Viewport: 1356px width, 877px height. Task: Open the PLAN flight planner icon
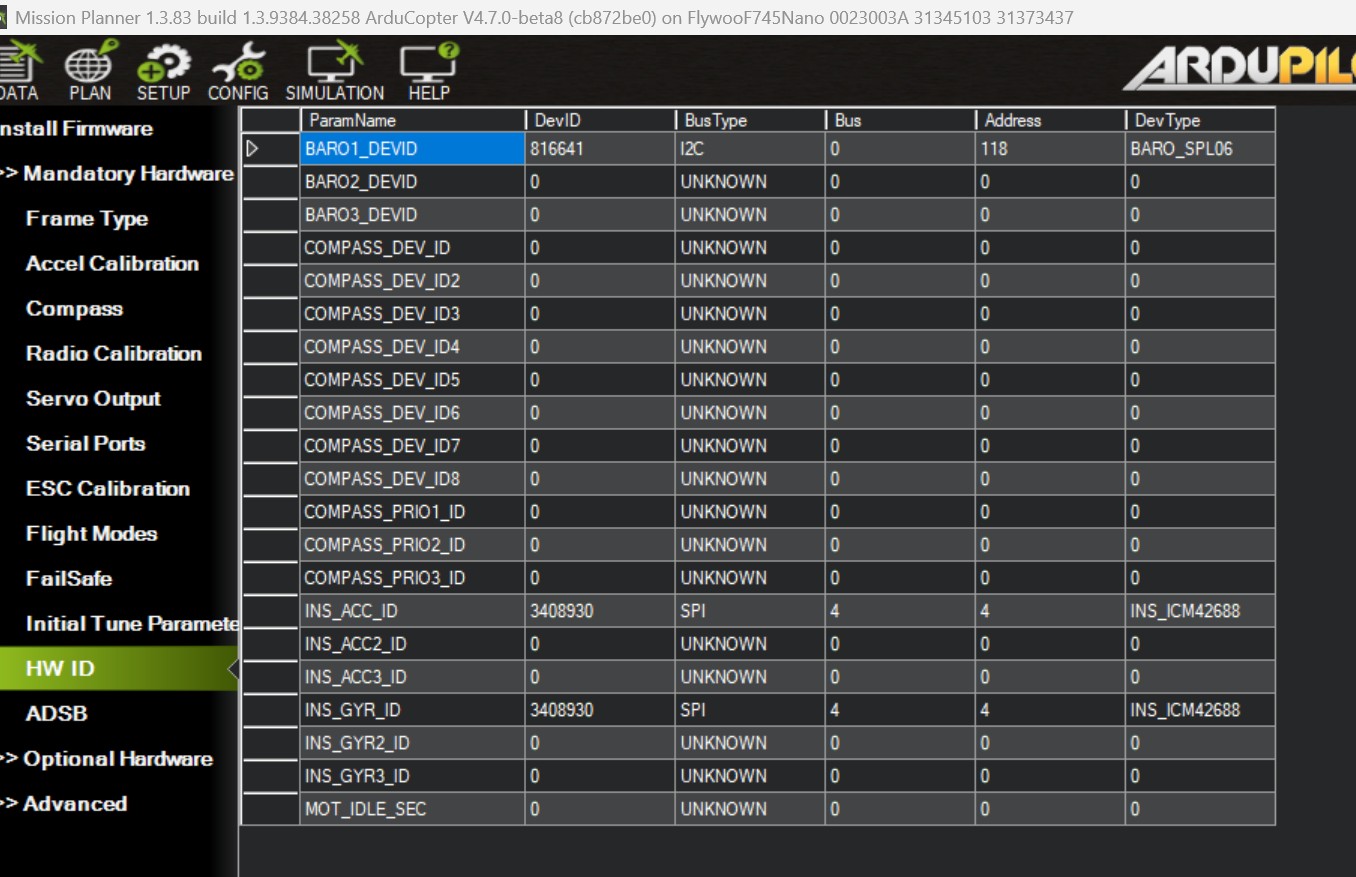[x=90, y=72]
